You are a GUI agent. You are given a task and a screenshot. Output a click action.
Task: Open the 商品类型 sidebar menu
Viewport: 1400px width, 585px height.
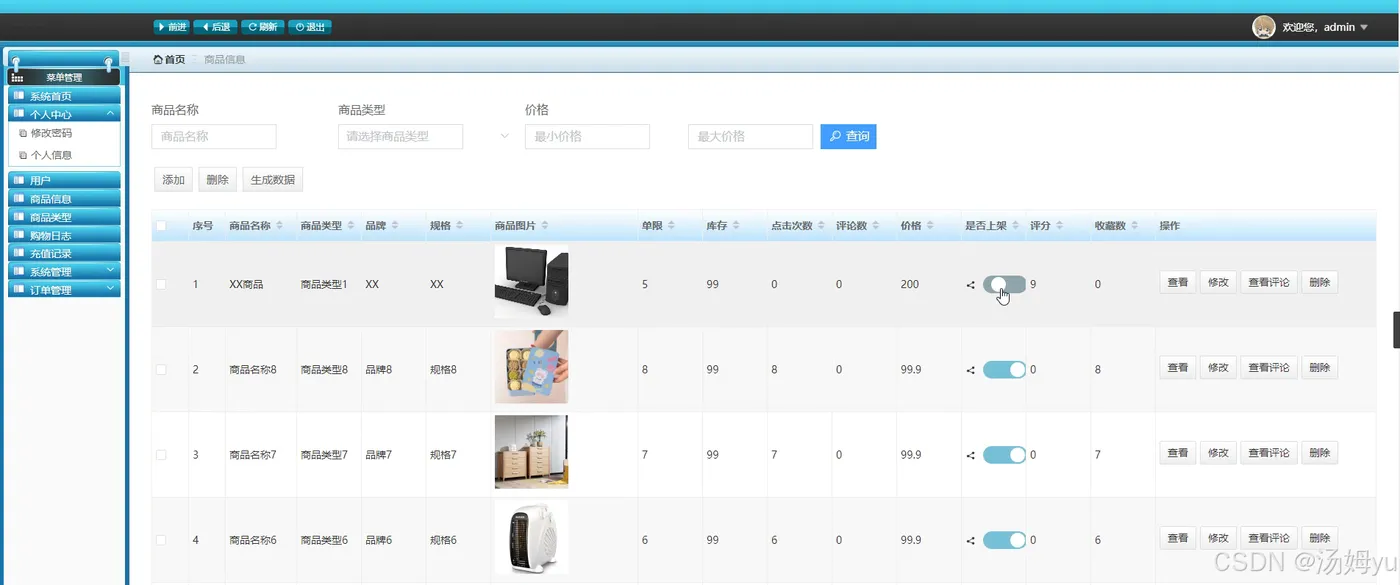64,216
